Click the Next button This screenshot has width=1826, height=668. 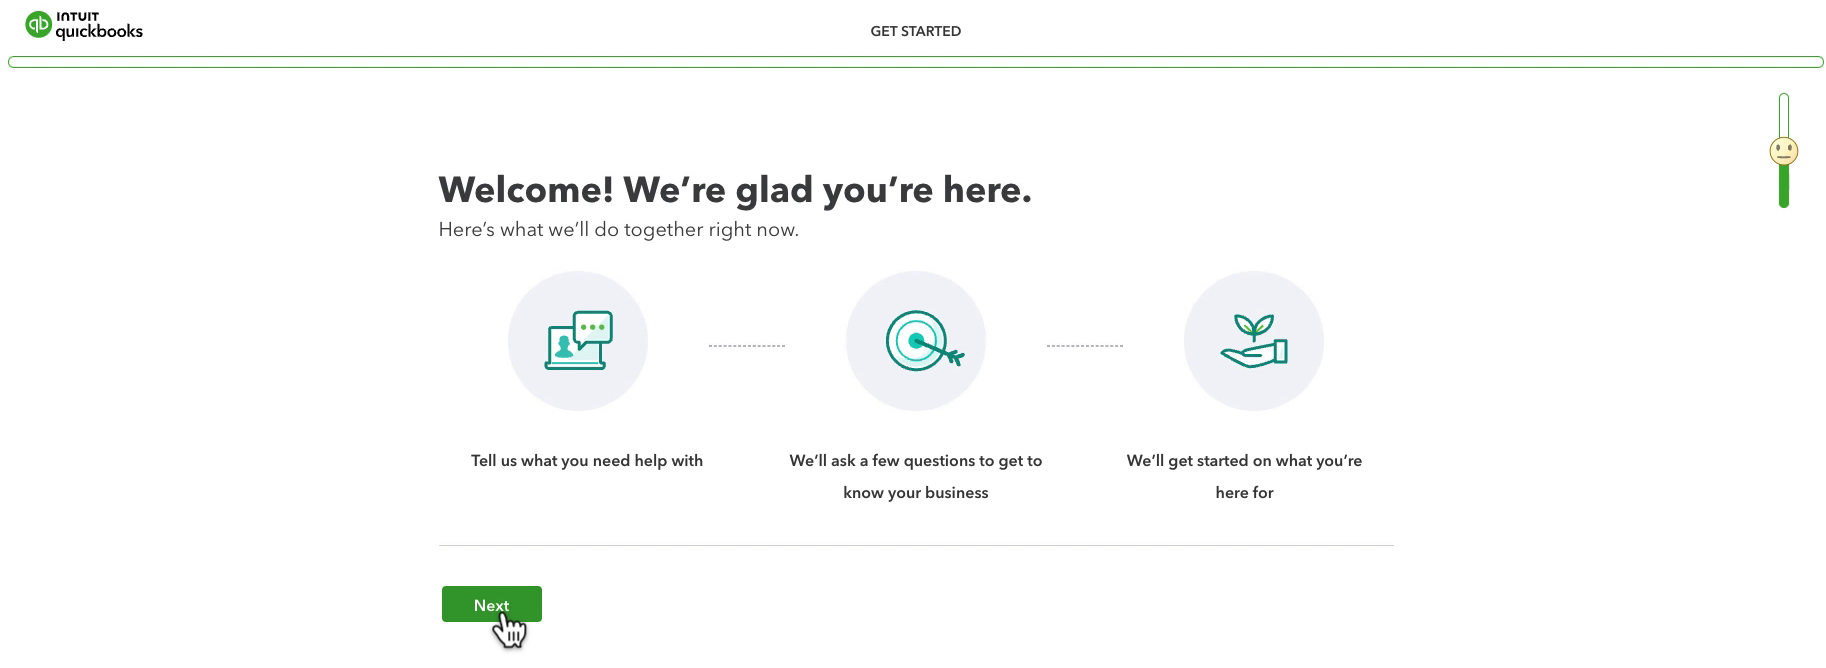492,604
